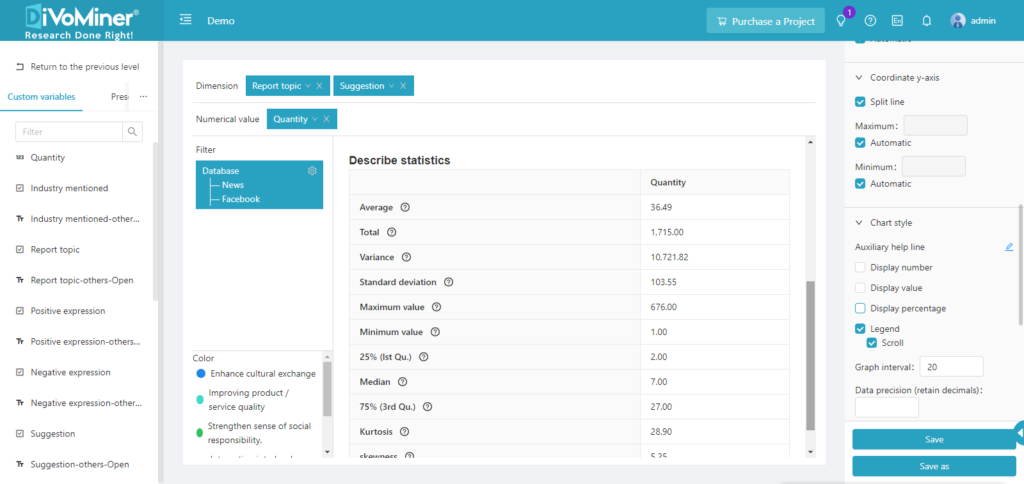The height and width of the screenshot is (484, 1024).
Task: Toggle the sidebar collapse hamburger icon
Action: 186,20
